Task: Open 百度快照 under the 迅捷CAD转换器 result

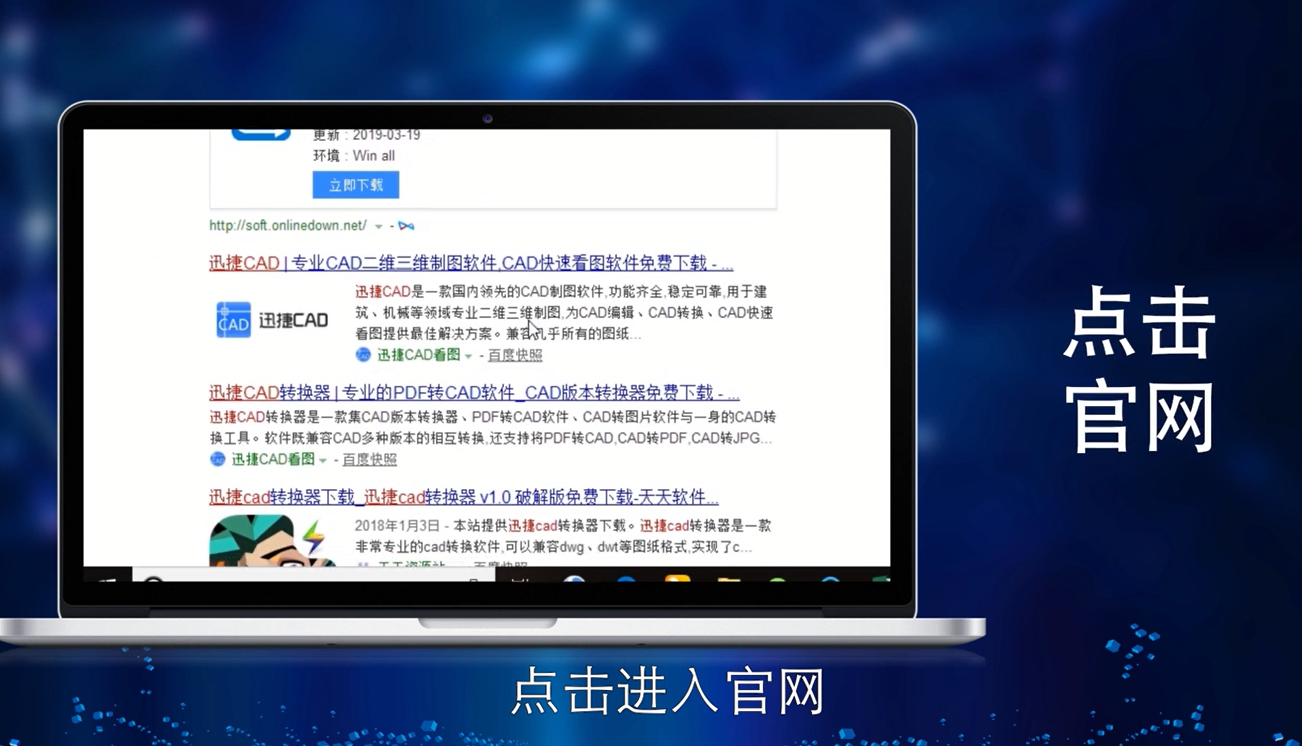Action: click(370, 460)
